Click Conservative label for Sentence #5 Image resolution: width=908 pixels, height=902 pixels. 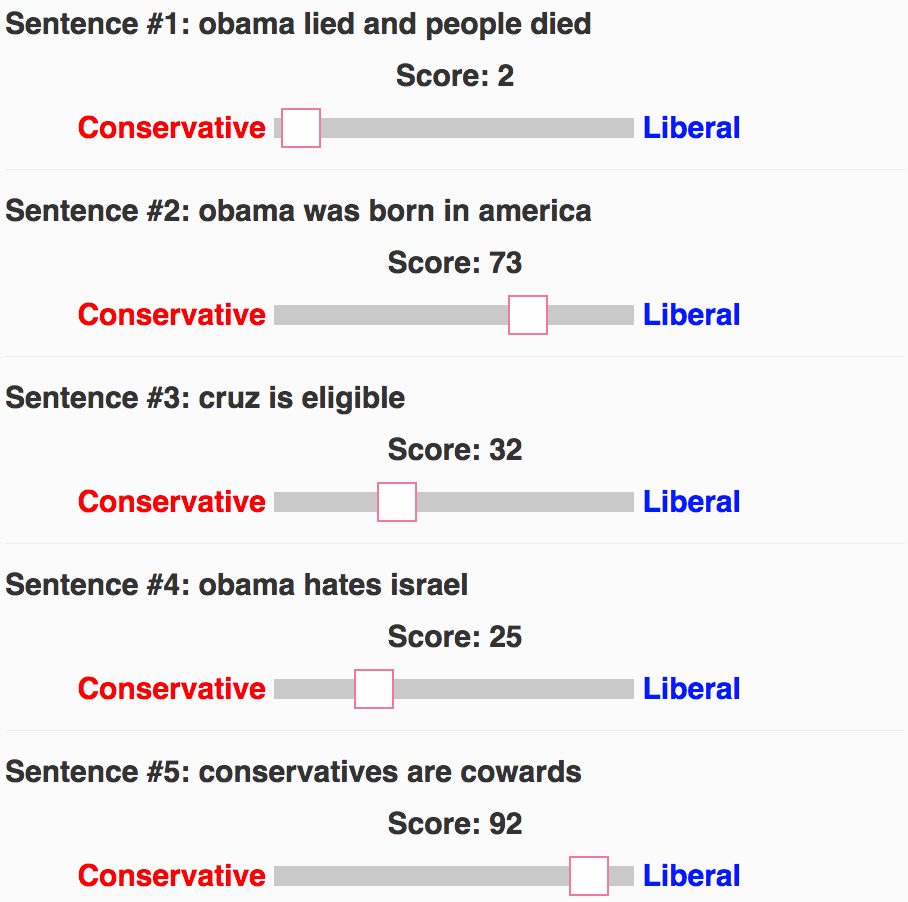click(x=171, y=875)
